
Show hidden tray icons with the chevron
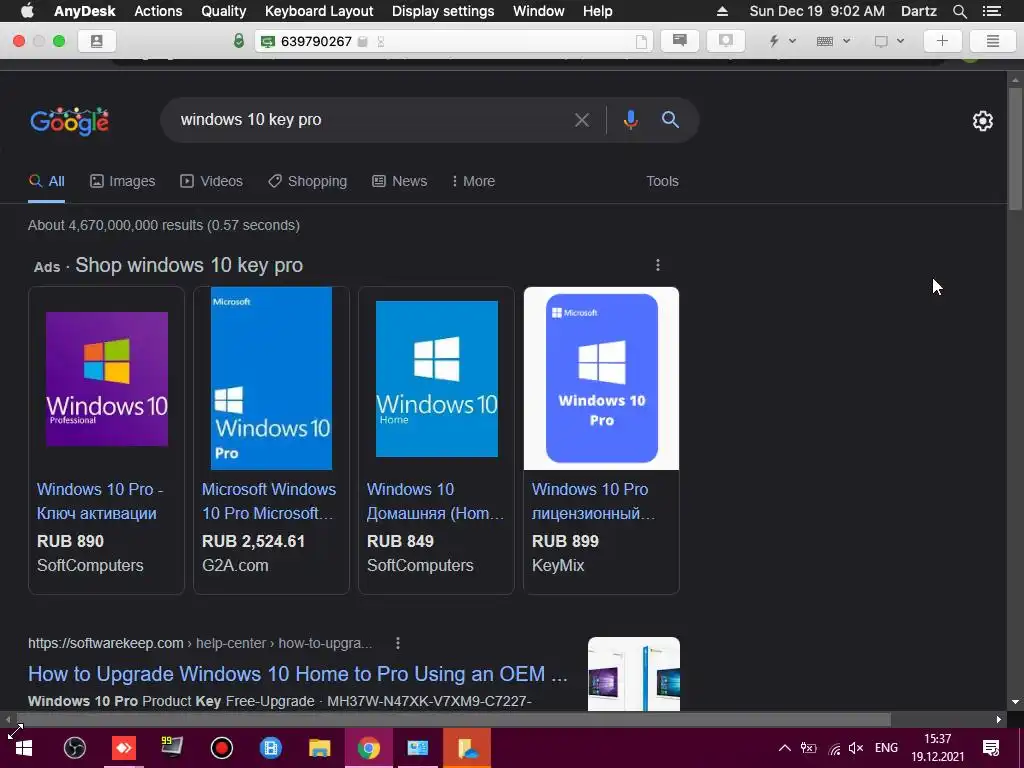coord(785,748)
